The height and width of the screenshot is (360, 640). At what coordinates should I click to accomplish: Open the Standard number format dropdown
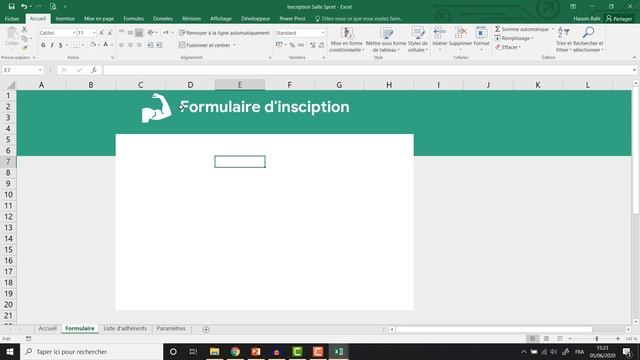[322, 33]
